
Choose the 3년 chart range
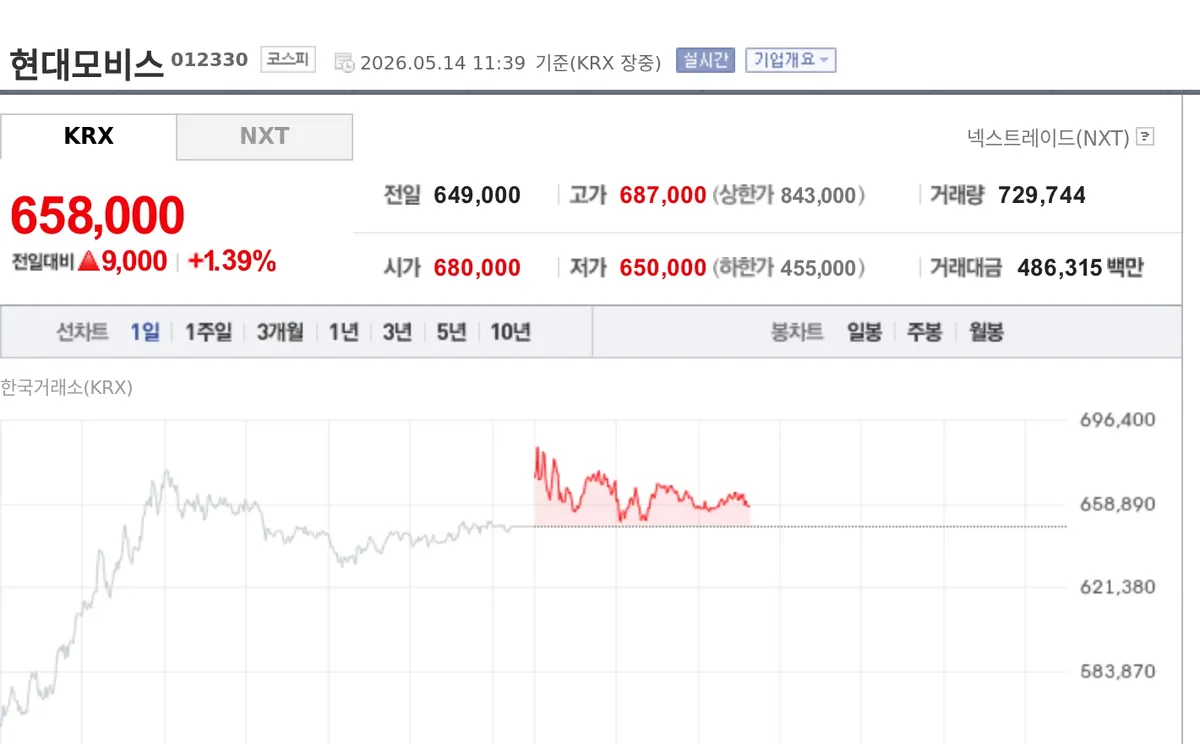(x=397, y=332)
